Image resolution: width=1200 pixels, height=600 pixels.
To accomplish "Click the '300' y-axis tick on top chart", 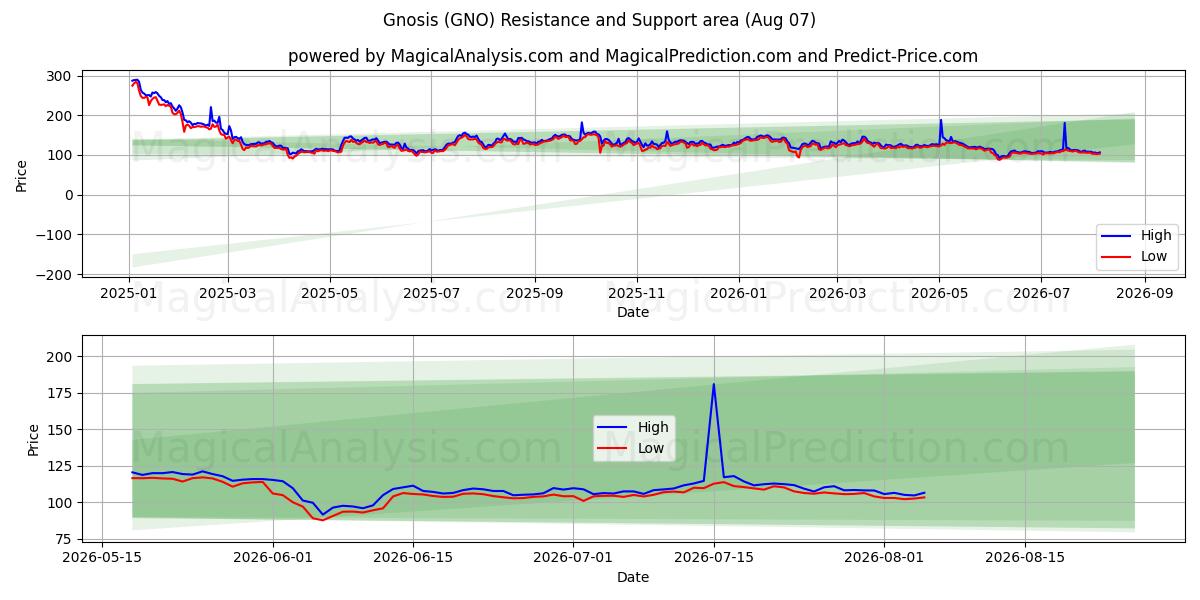I will [59, 76].
